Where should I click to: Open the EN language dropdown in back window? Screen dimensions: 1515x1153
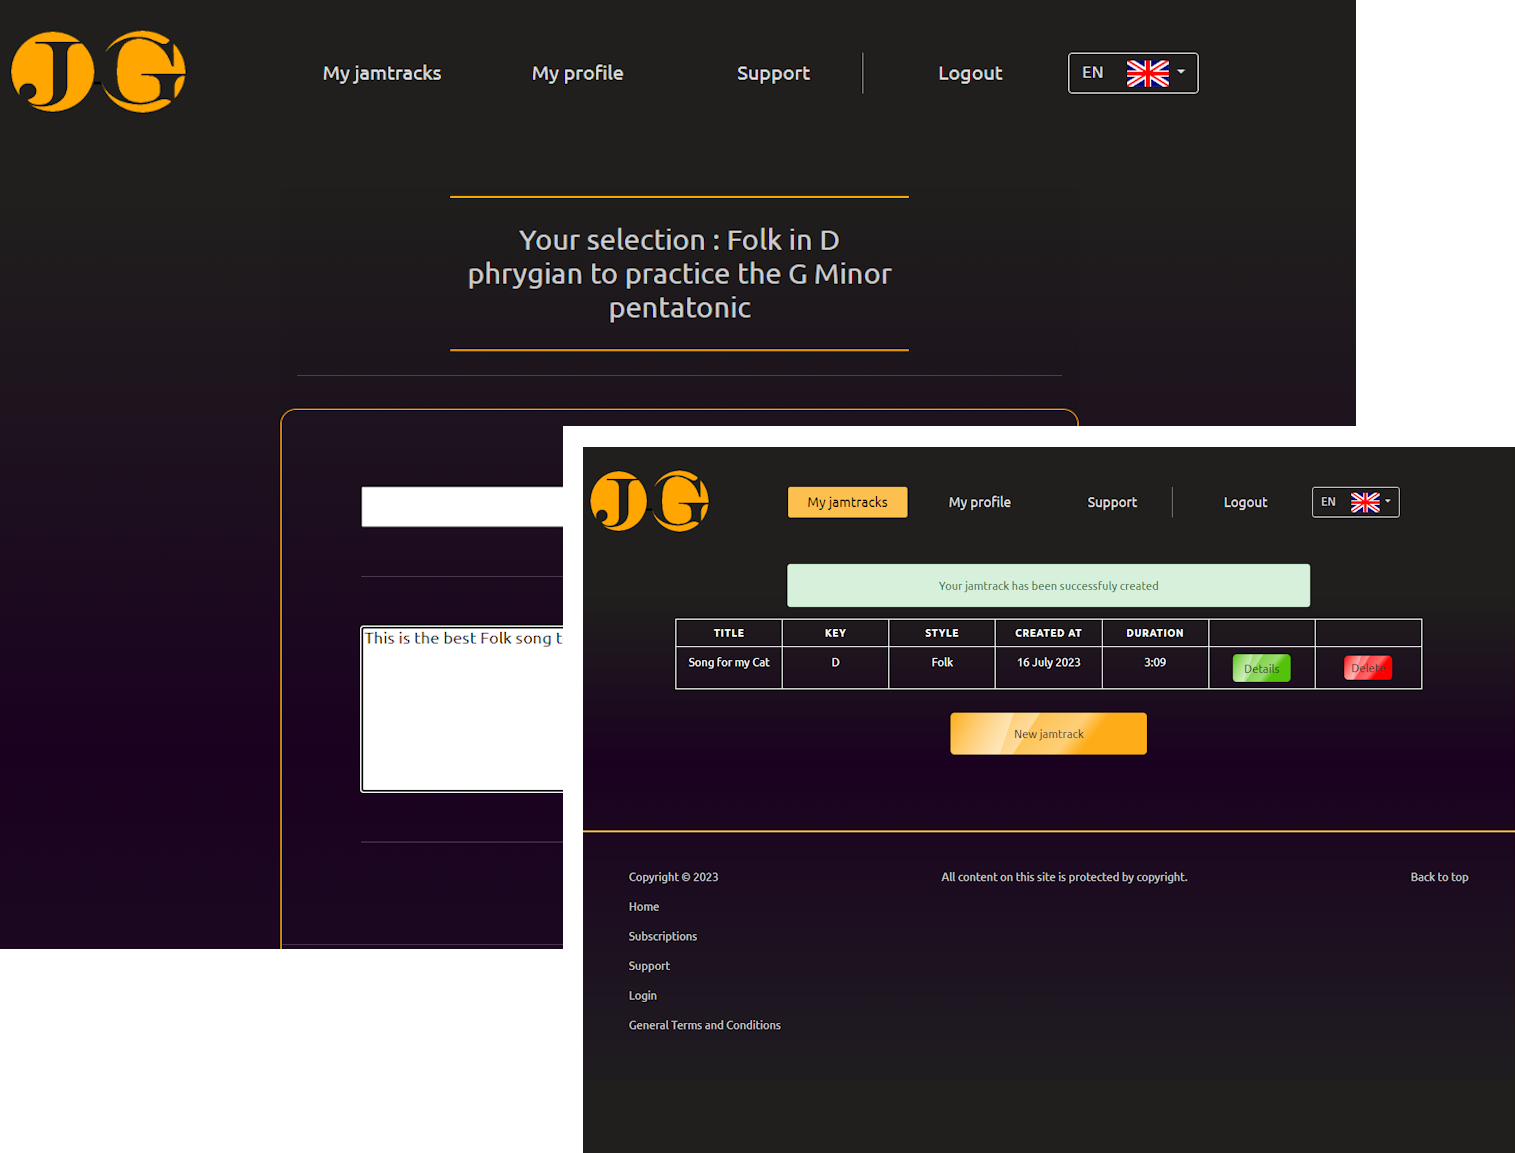1133,73
